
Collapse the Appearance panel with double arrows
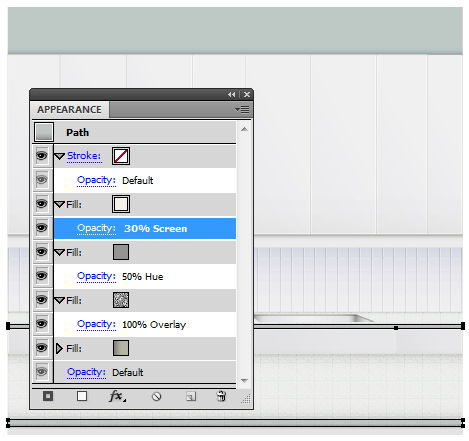[232, 95]
